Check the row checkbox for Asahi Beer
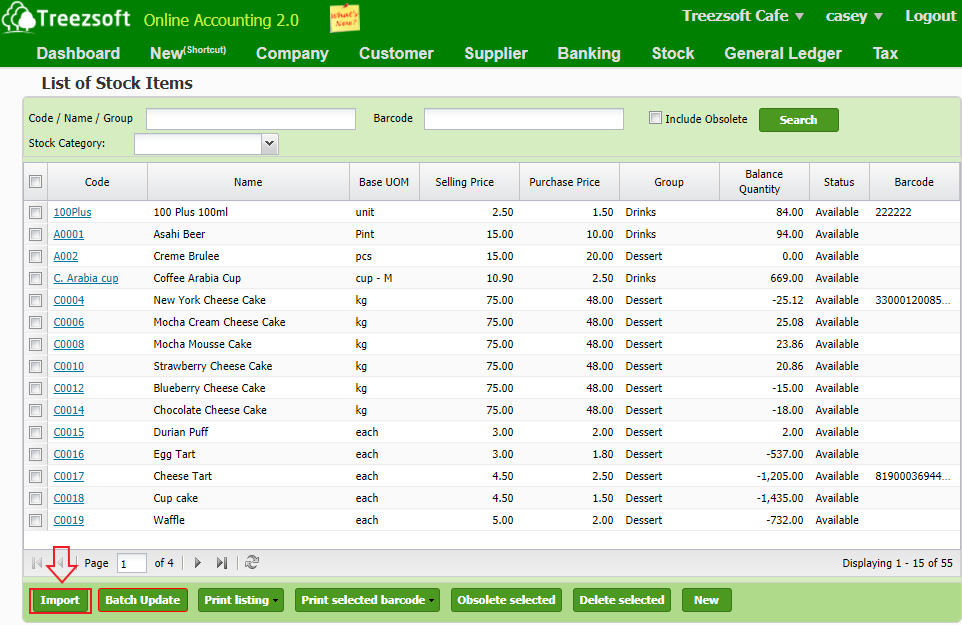Image resolution: width=962 pixels, height=625 pixels. pyautogui.click(x=35, y=233)
